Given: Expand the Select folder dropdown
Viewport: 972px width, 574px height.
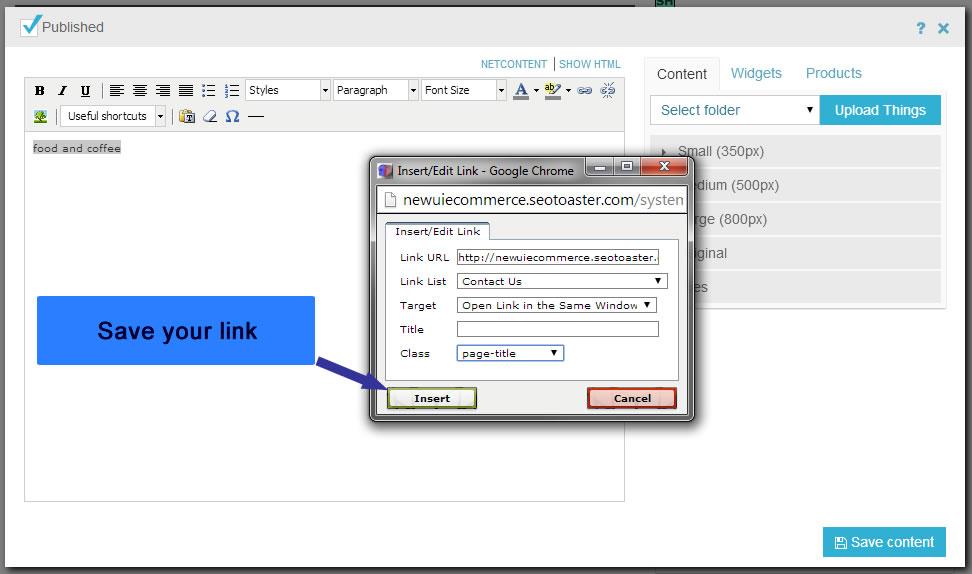Looking at the screenshot, I should tap(735, 110).
